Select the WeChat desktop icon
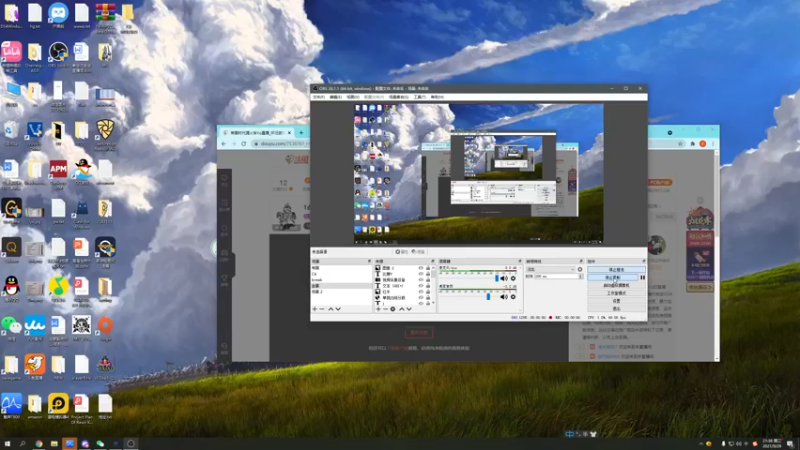 [x=11, y=325]
